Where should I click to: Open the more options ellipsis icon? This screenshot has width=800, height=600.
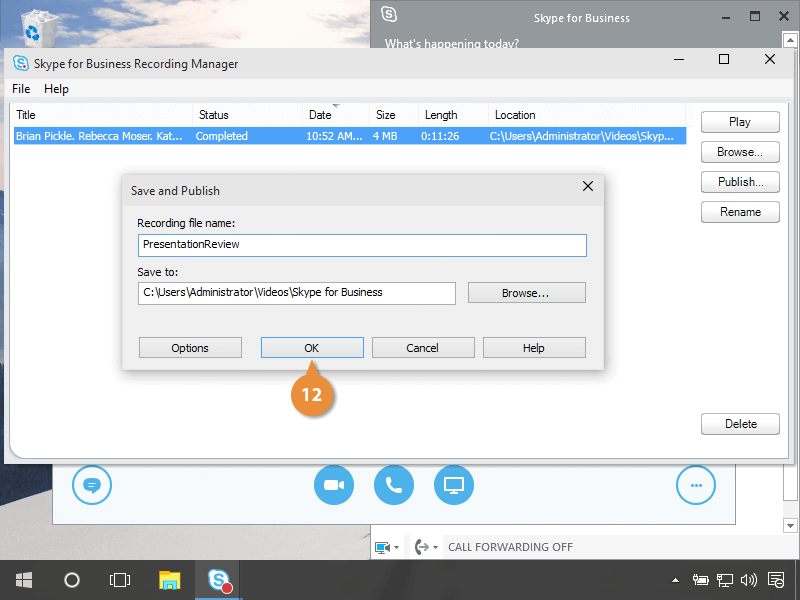click(696, 486)
